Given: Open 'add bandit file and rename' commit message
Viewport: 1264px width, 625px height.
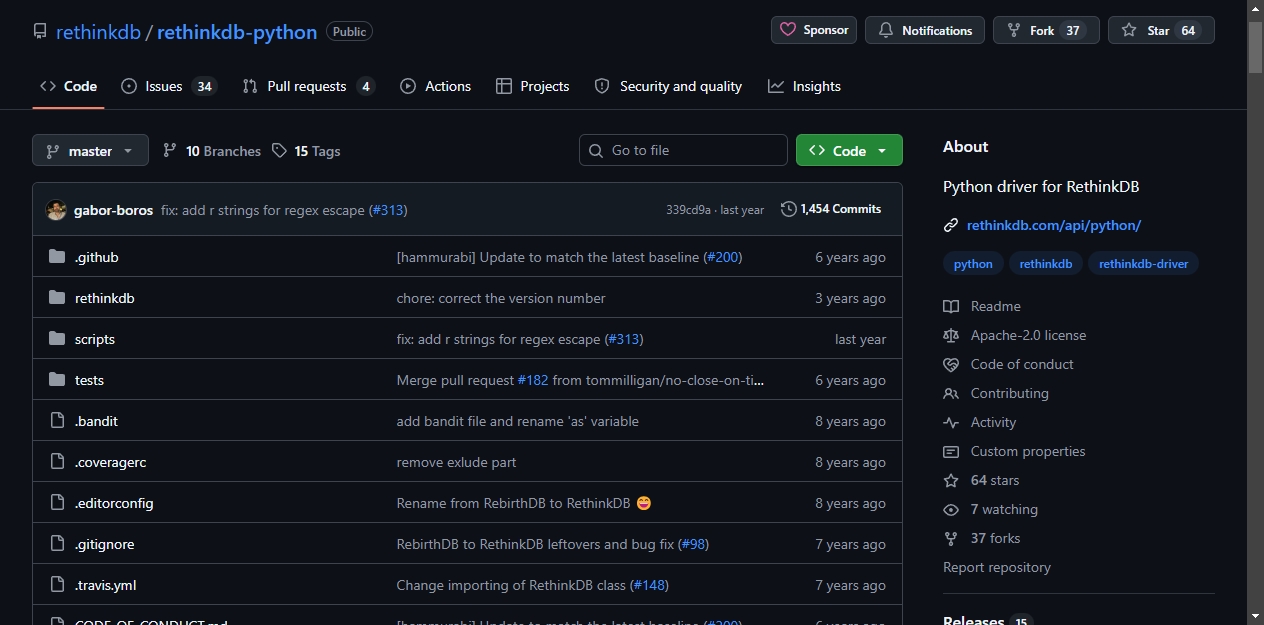Looking at the screenshot, I should [517, 421].
